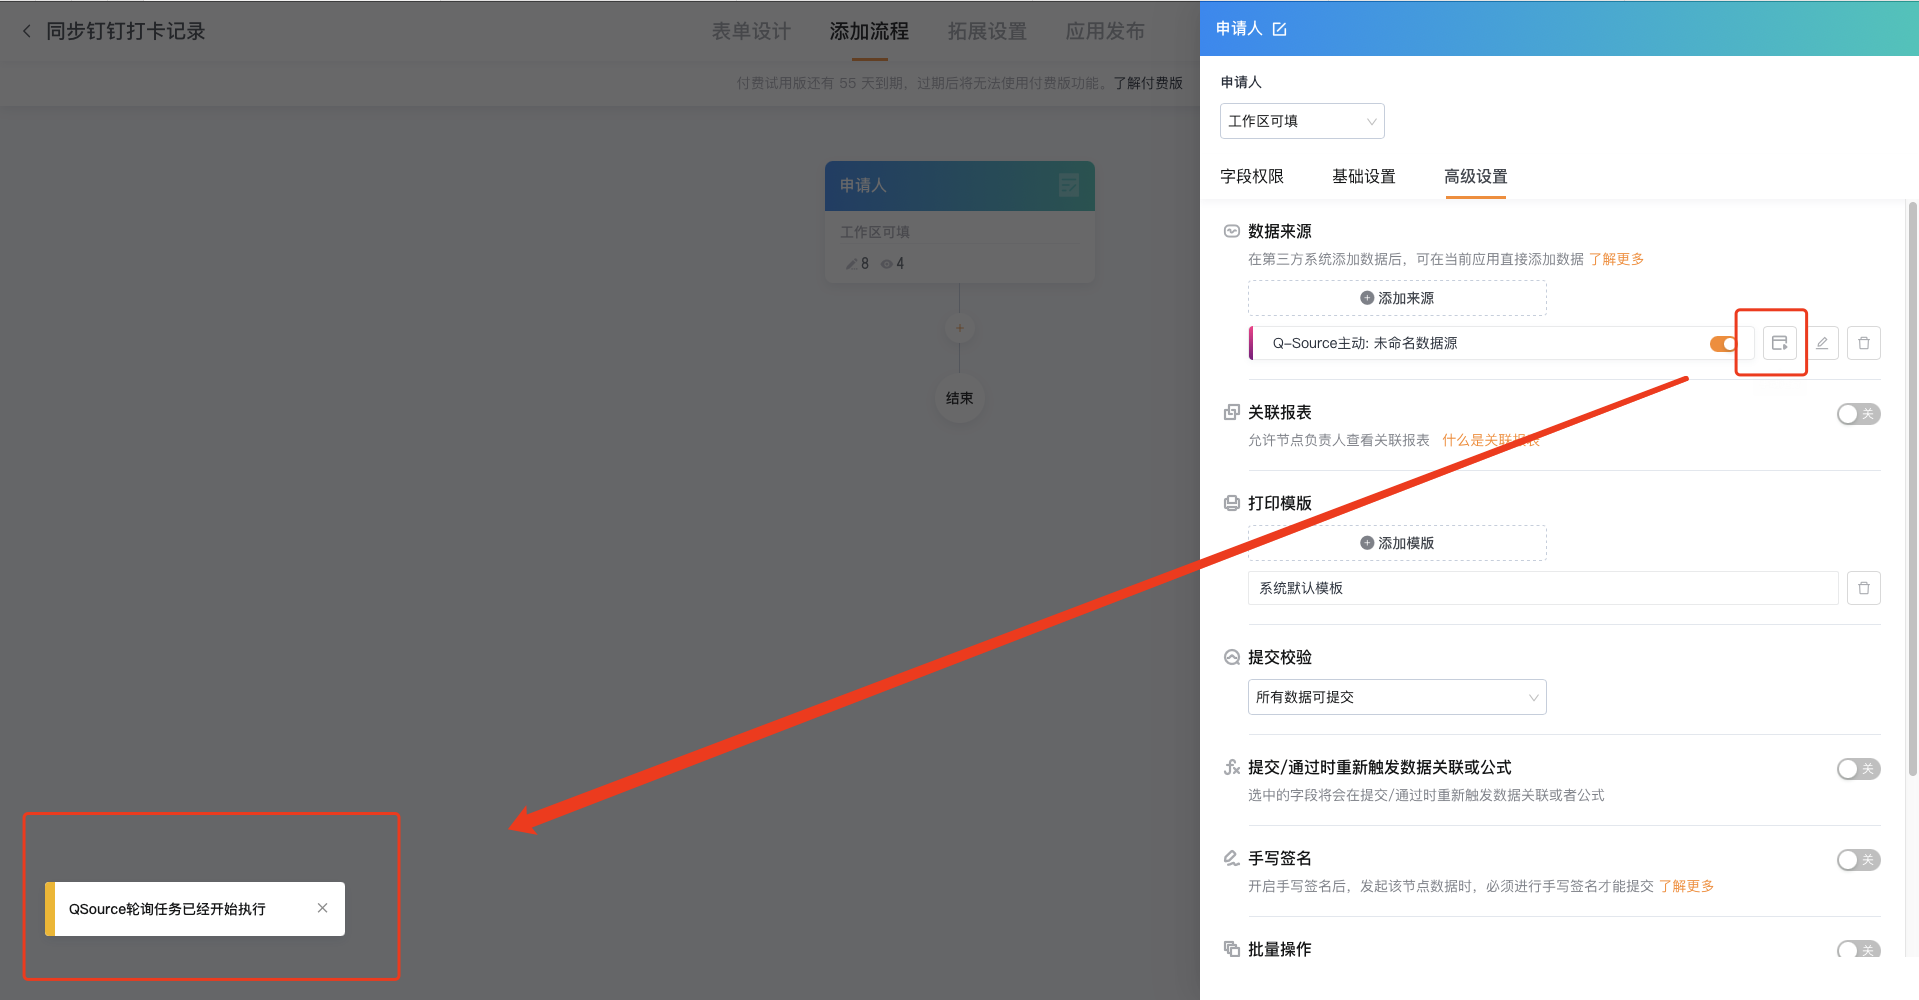Click the 添加模版 button
The image size is (1919, 1000).
tap(1397, 543)
